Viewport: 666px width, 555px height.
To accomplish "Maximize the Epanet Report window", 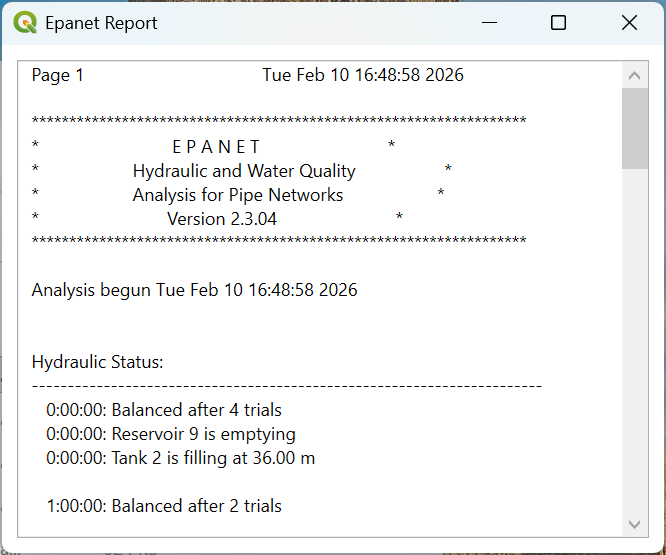I will coord(559,23).
